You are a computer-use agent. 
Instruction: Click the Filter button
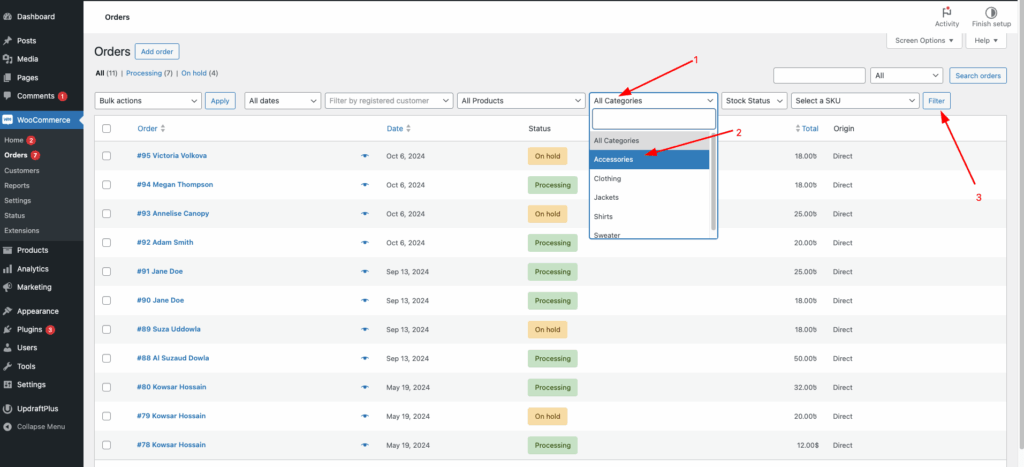pos(936,101)
